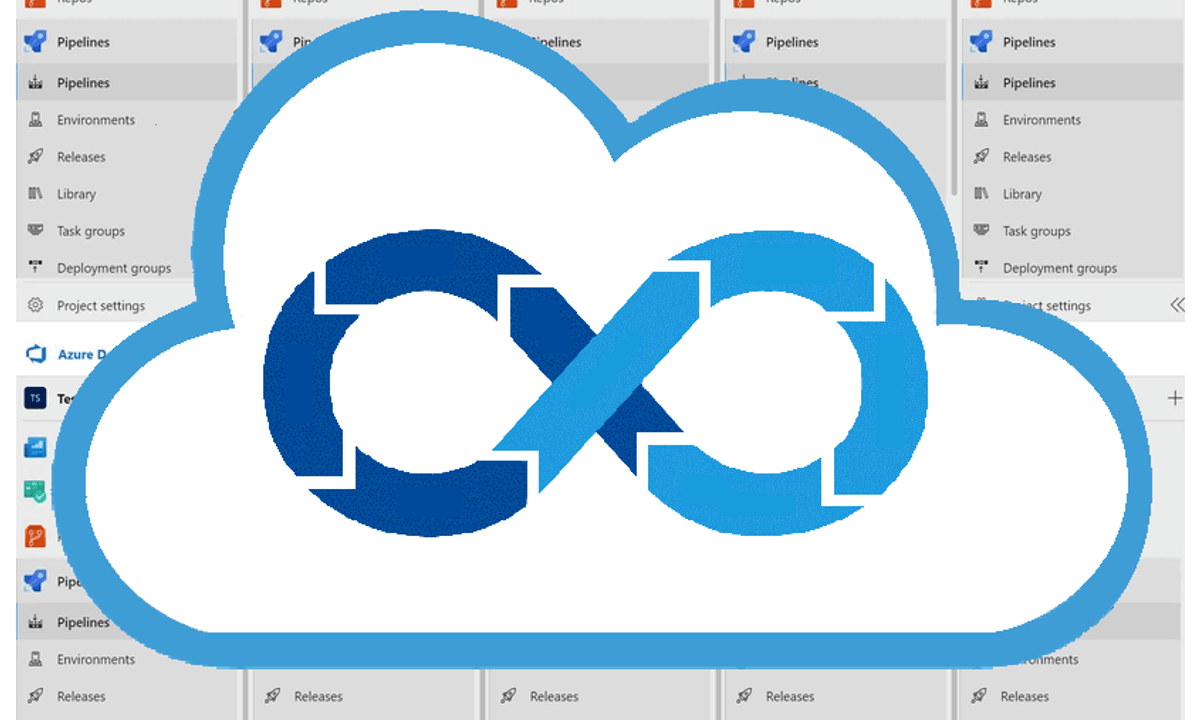Open the TS project avatar

click(x=36, y=398)
